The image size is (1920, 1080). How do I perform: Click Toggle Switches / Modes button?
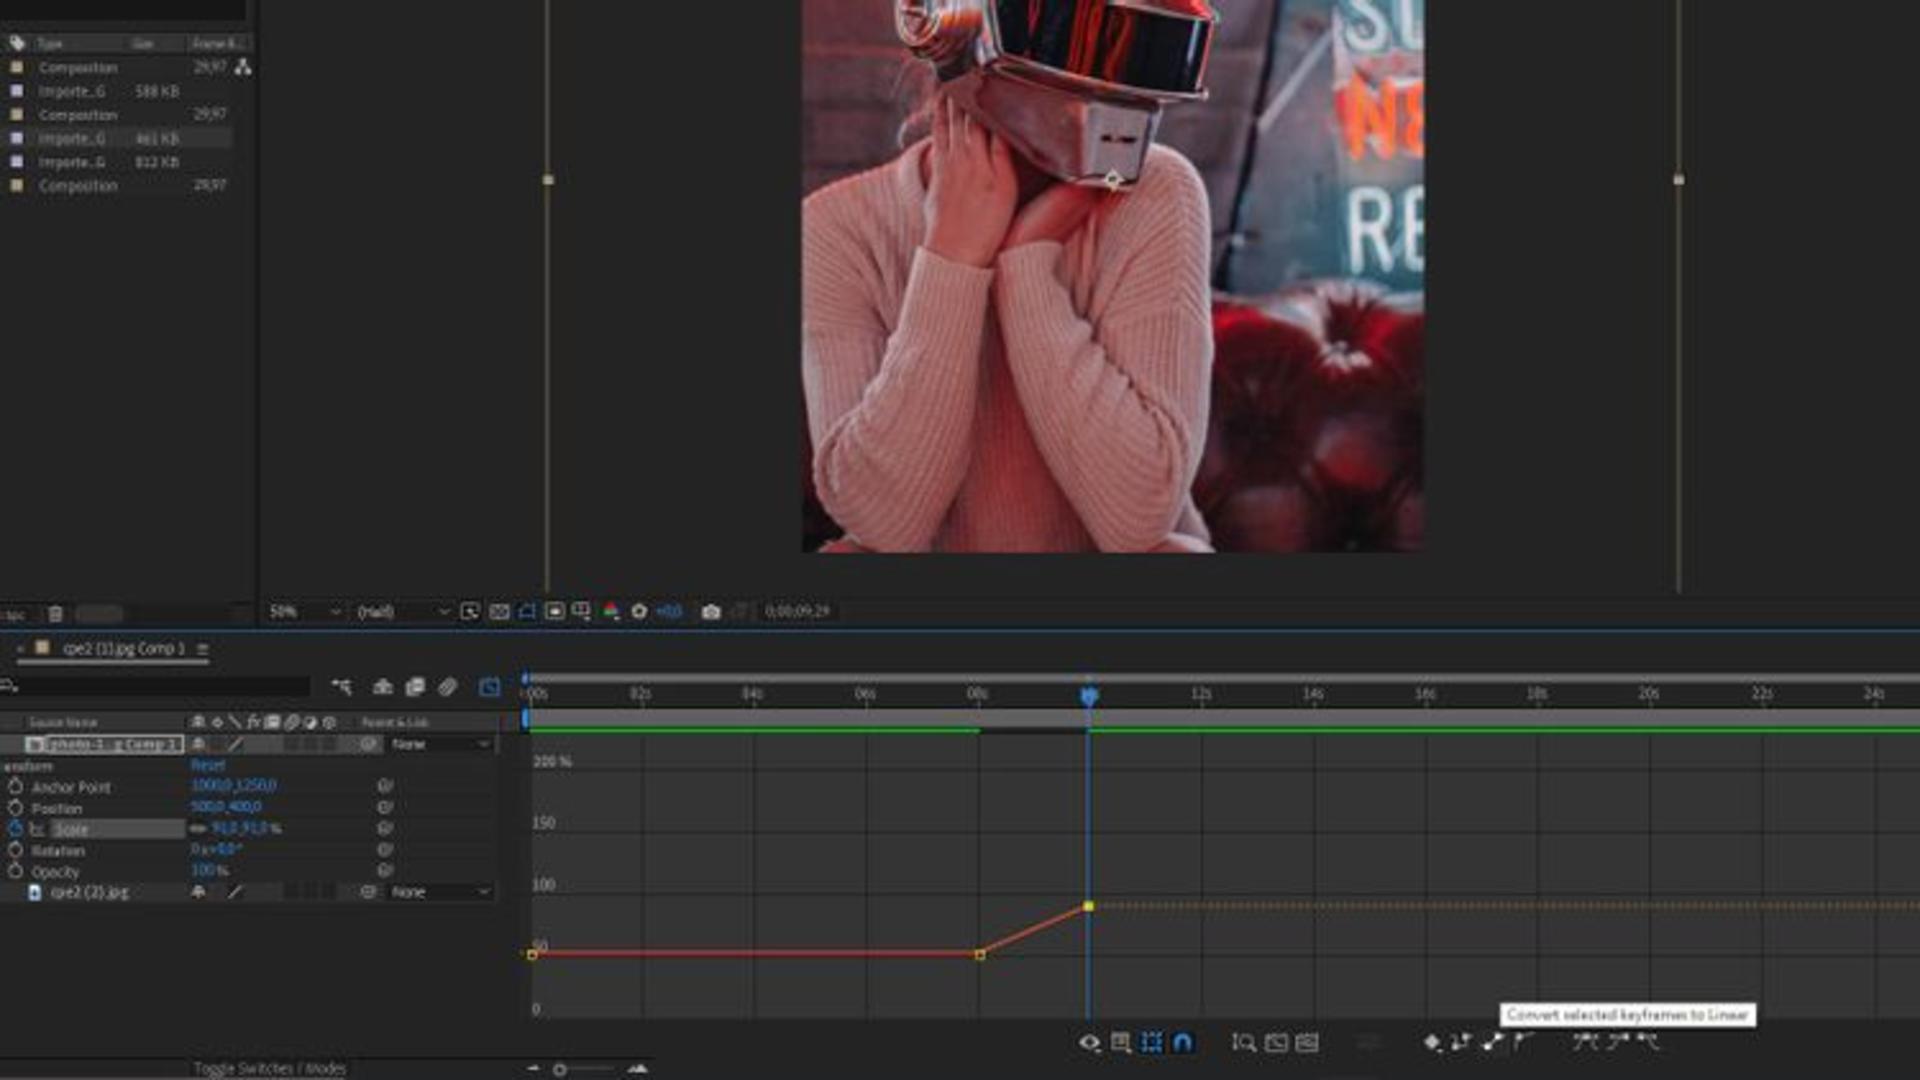click(270, 1068)
